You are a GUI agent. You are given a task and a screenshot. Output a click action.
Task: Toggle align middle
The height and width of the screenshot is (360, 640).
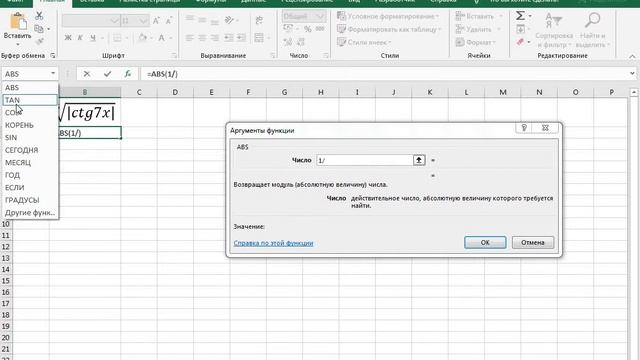202,19
